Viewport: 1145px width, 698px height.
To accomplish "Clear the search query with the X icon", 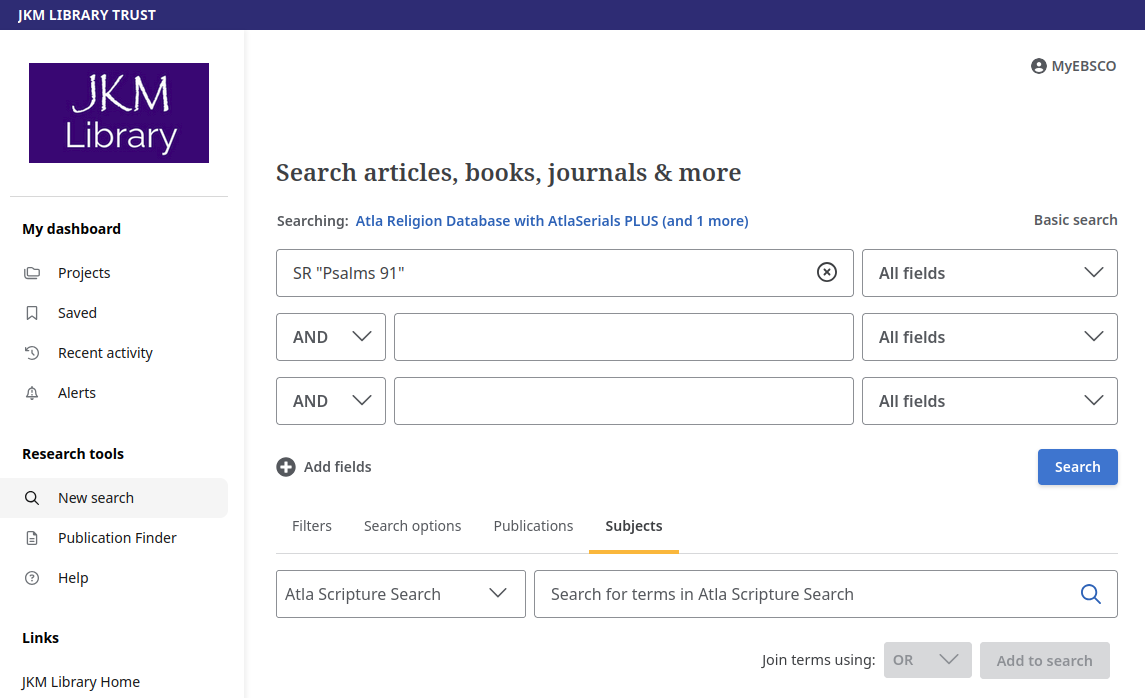I will pyautogui.click(x=827, y=272).
